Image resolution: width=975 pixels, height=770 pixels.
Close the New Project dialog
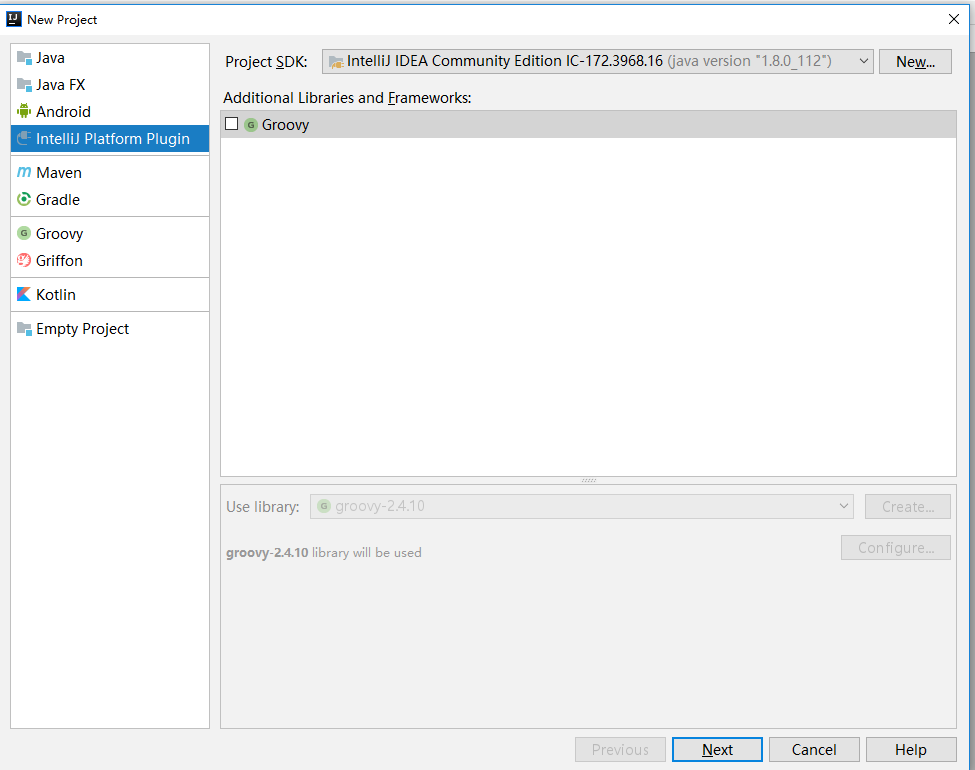954,19
